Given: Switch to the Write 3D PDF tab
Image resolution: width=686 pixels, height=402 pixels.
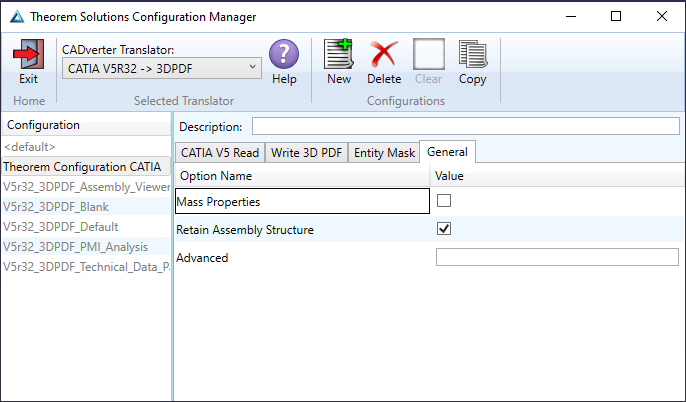Looking at the screenshot, I should [x=306, y=153].
